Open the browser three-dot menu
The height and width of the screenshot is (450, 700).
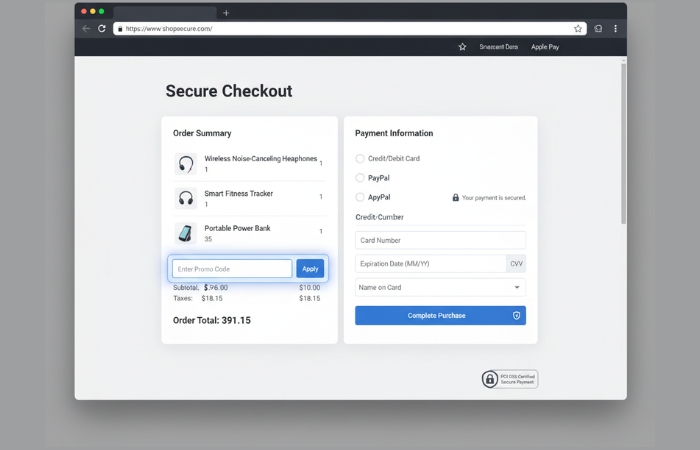pyautogui.click(x=616, y=29)
